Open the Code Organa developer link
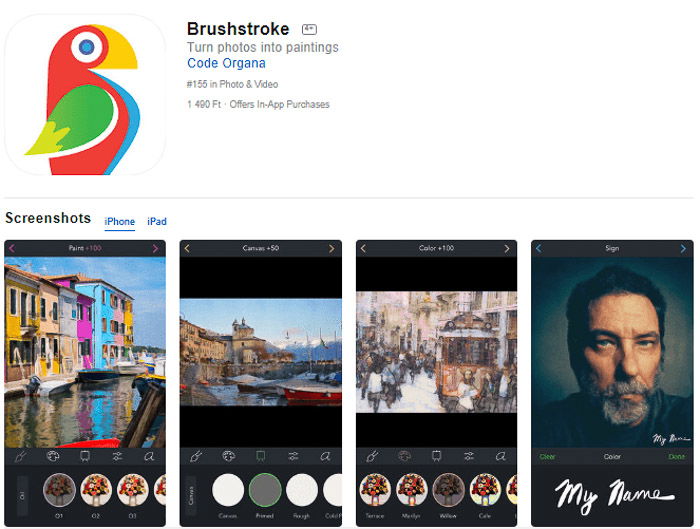Image resolution: width=700 pixels, height=529 pixels. (x=226, y=63)
